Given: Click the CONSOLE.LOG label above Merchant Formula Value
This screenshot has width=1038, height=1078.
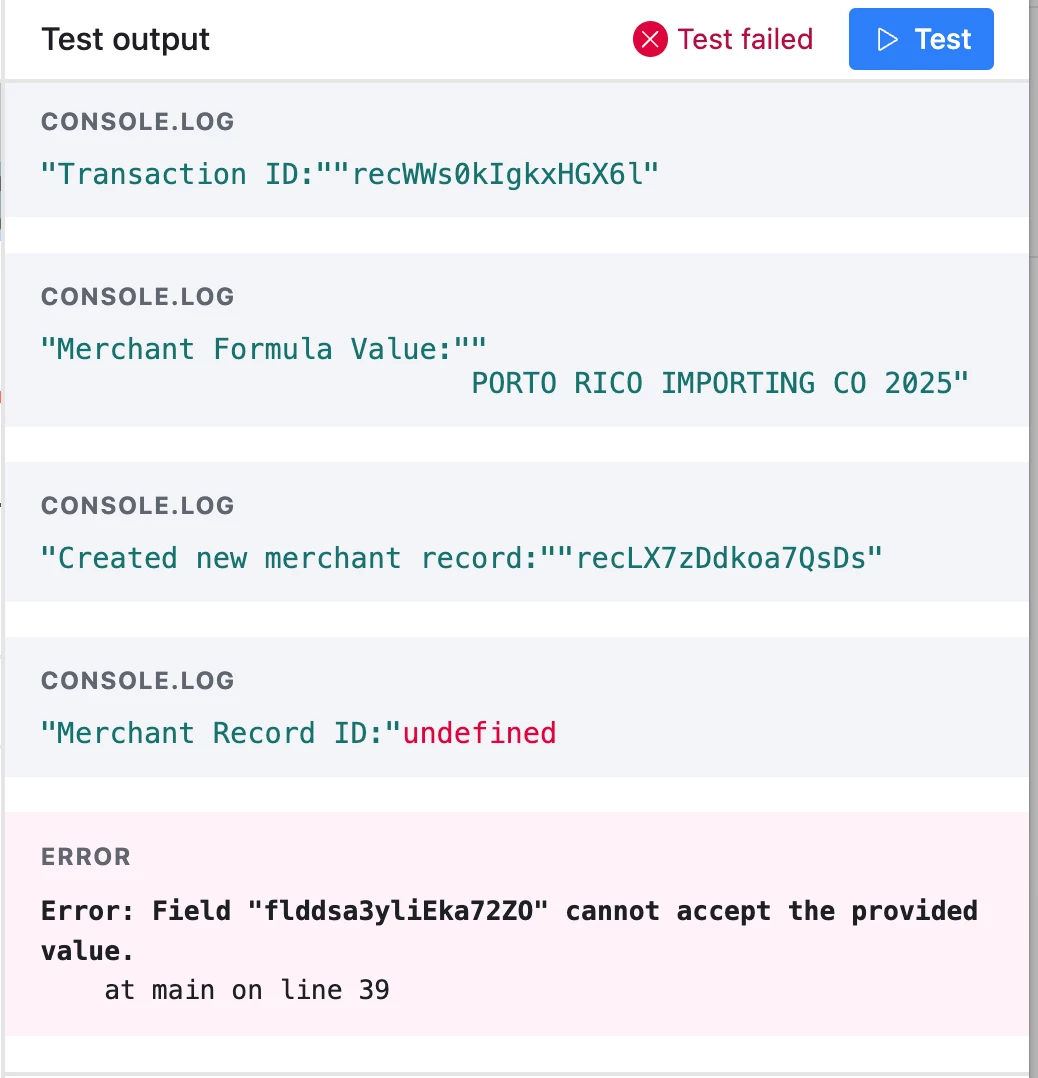Looking at the screenshot, I should [137, 297].
